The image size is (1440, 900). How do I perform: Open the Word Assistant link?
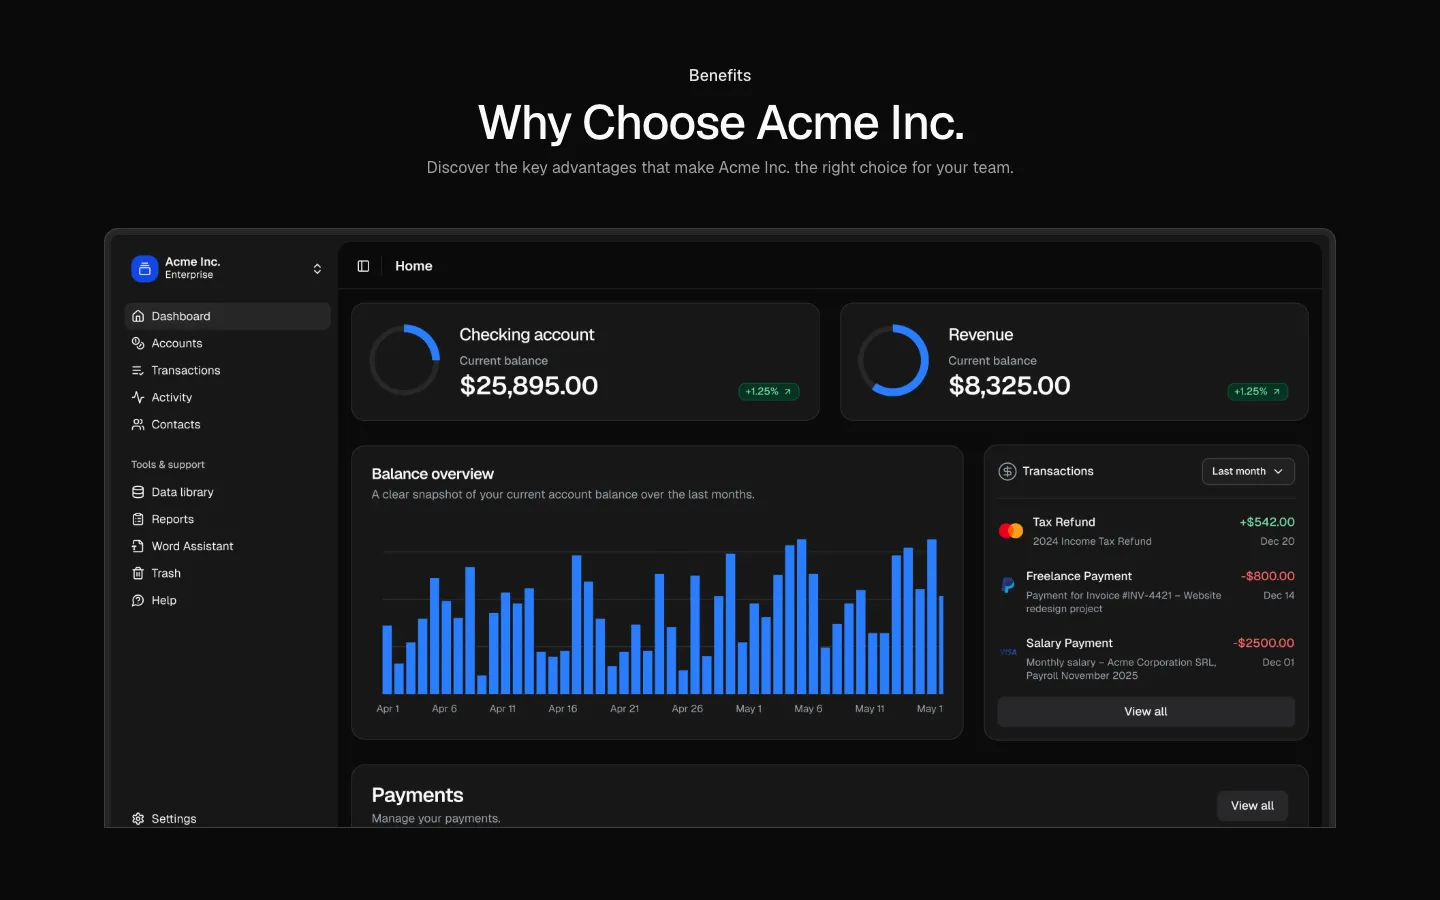[227, 546]
